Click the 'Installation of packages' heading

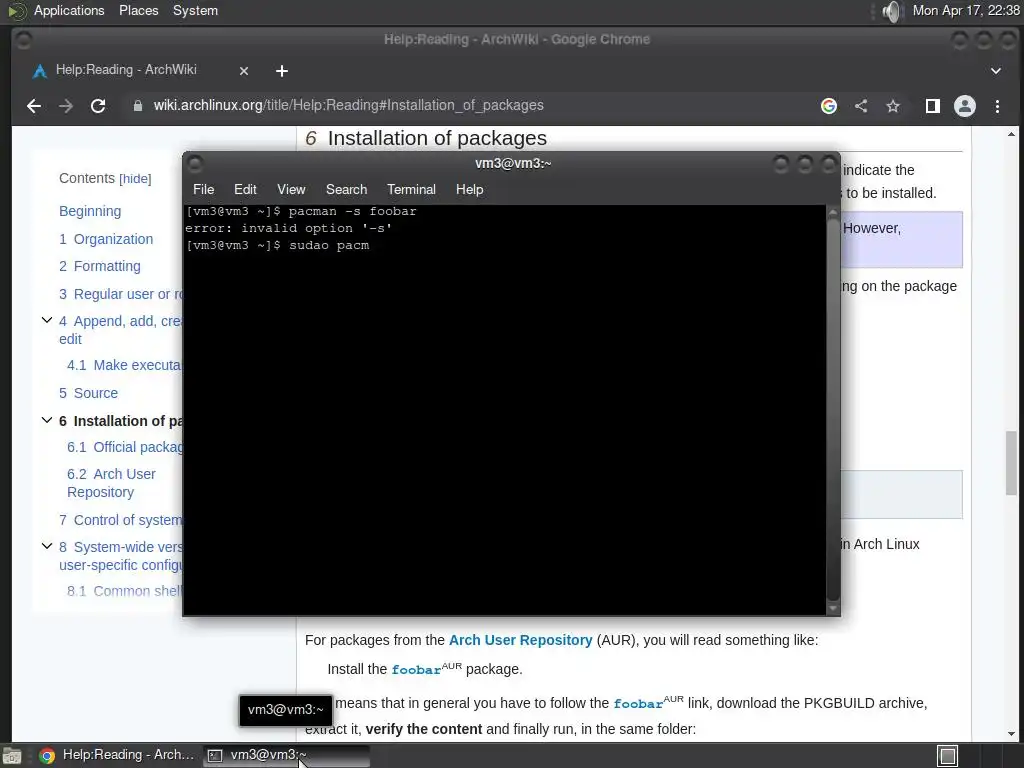click(x=437, y=138)
